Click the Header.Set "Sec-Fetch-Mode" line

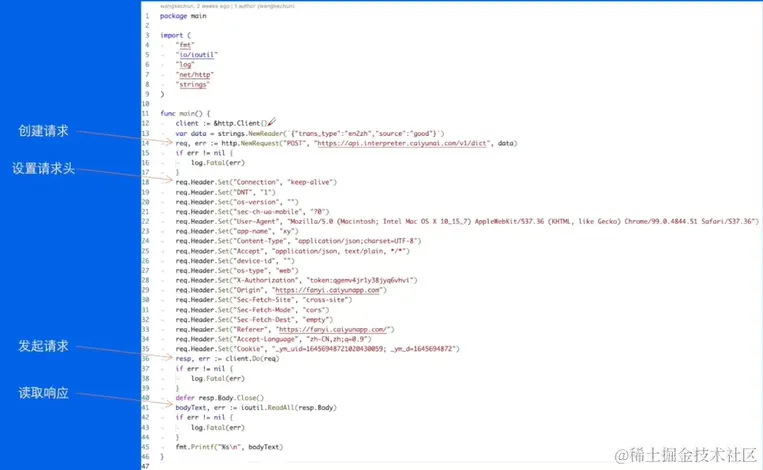click(252, 310)
